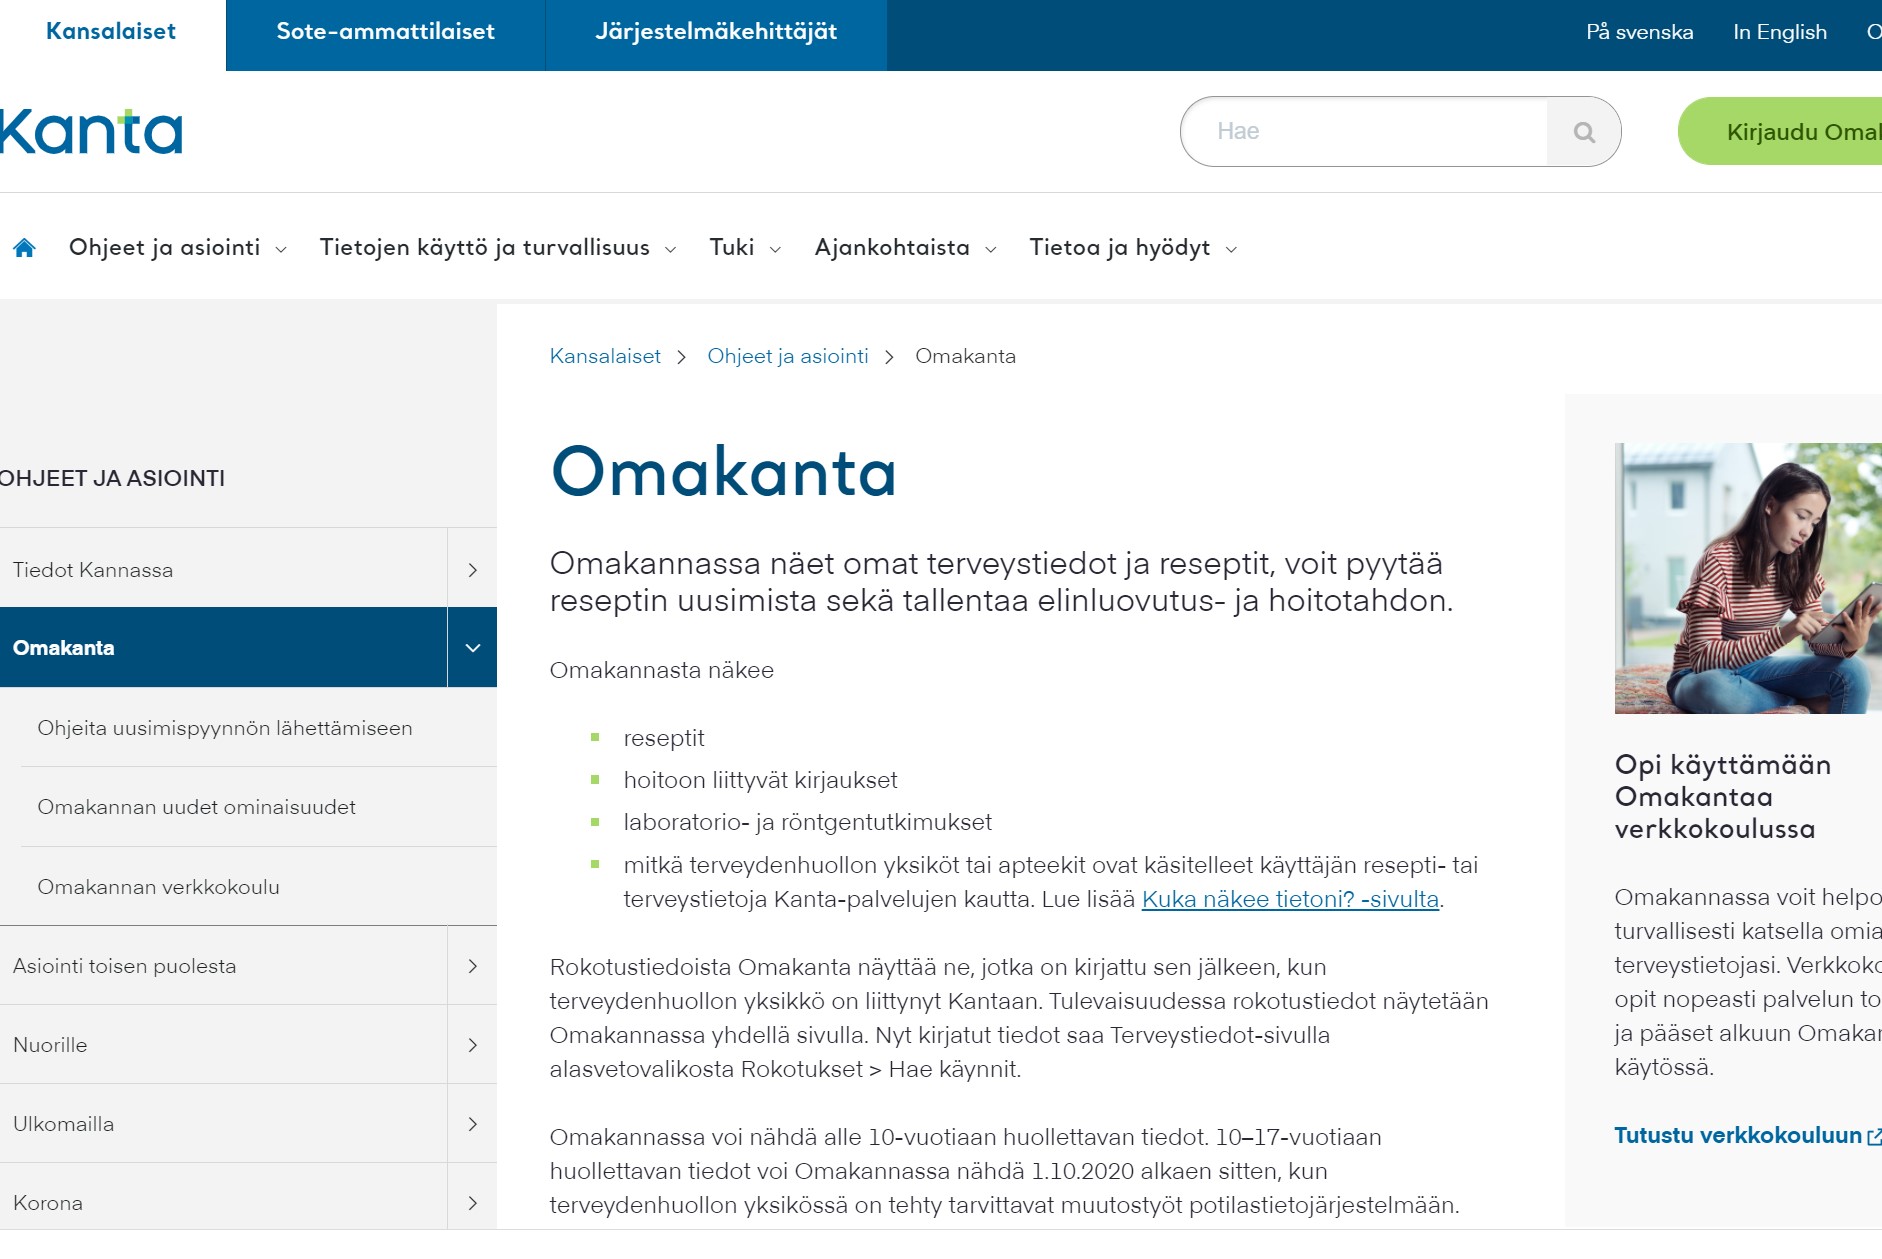The height and width of the screenshot is (1259, 1882).
Task: Focus the Hae search field
Action: (x=1365, y=132)
